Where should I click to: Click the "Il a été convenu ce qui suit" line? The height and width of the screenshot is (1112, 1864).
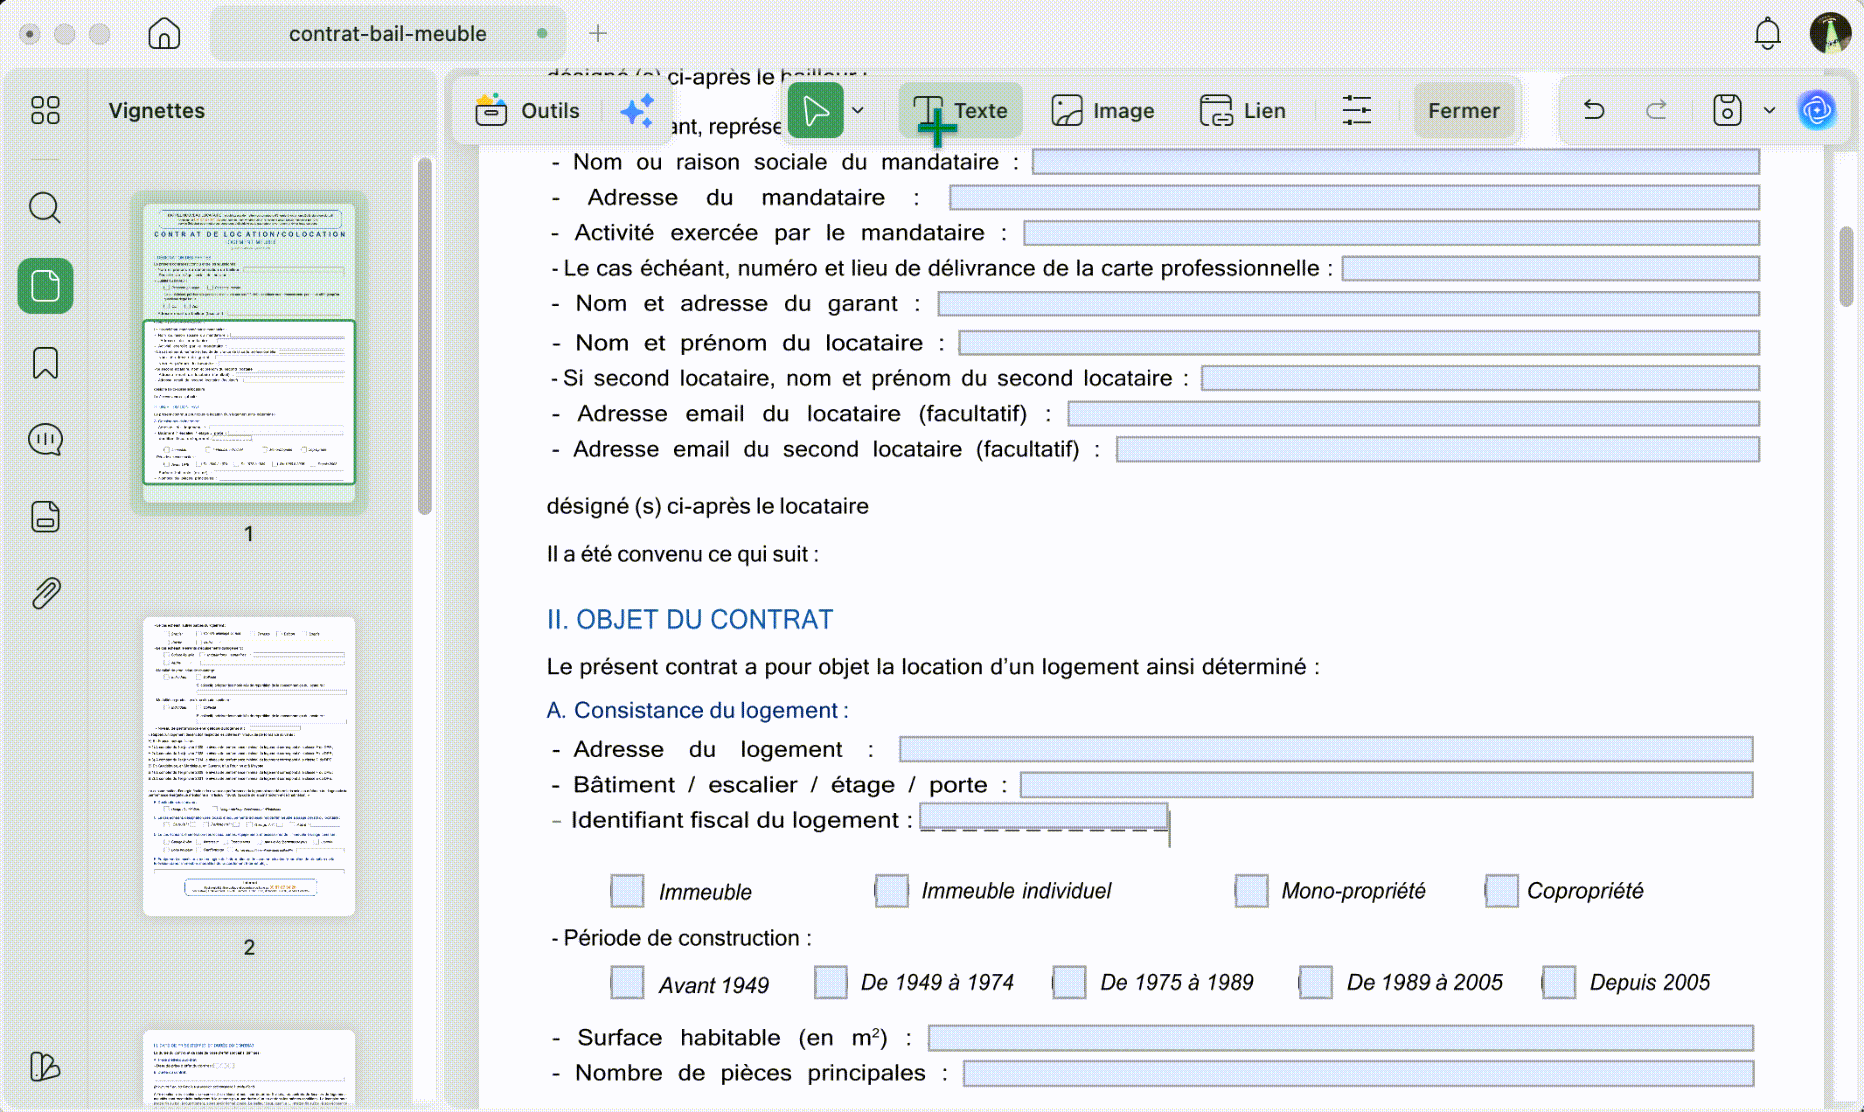coord(683,554)
